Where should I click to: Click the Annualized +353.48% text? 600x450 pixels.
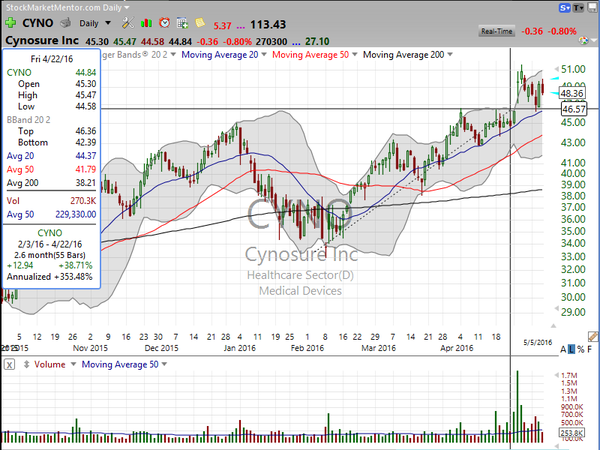(50, 277)
